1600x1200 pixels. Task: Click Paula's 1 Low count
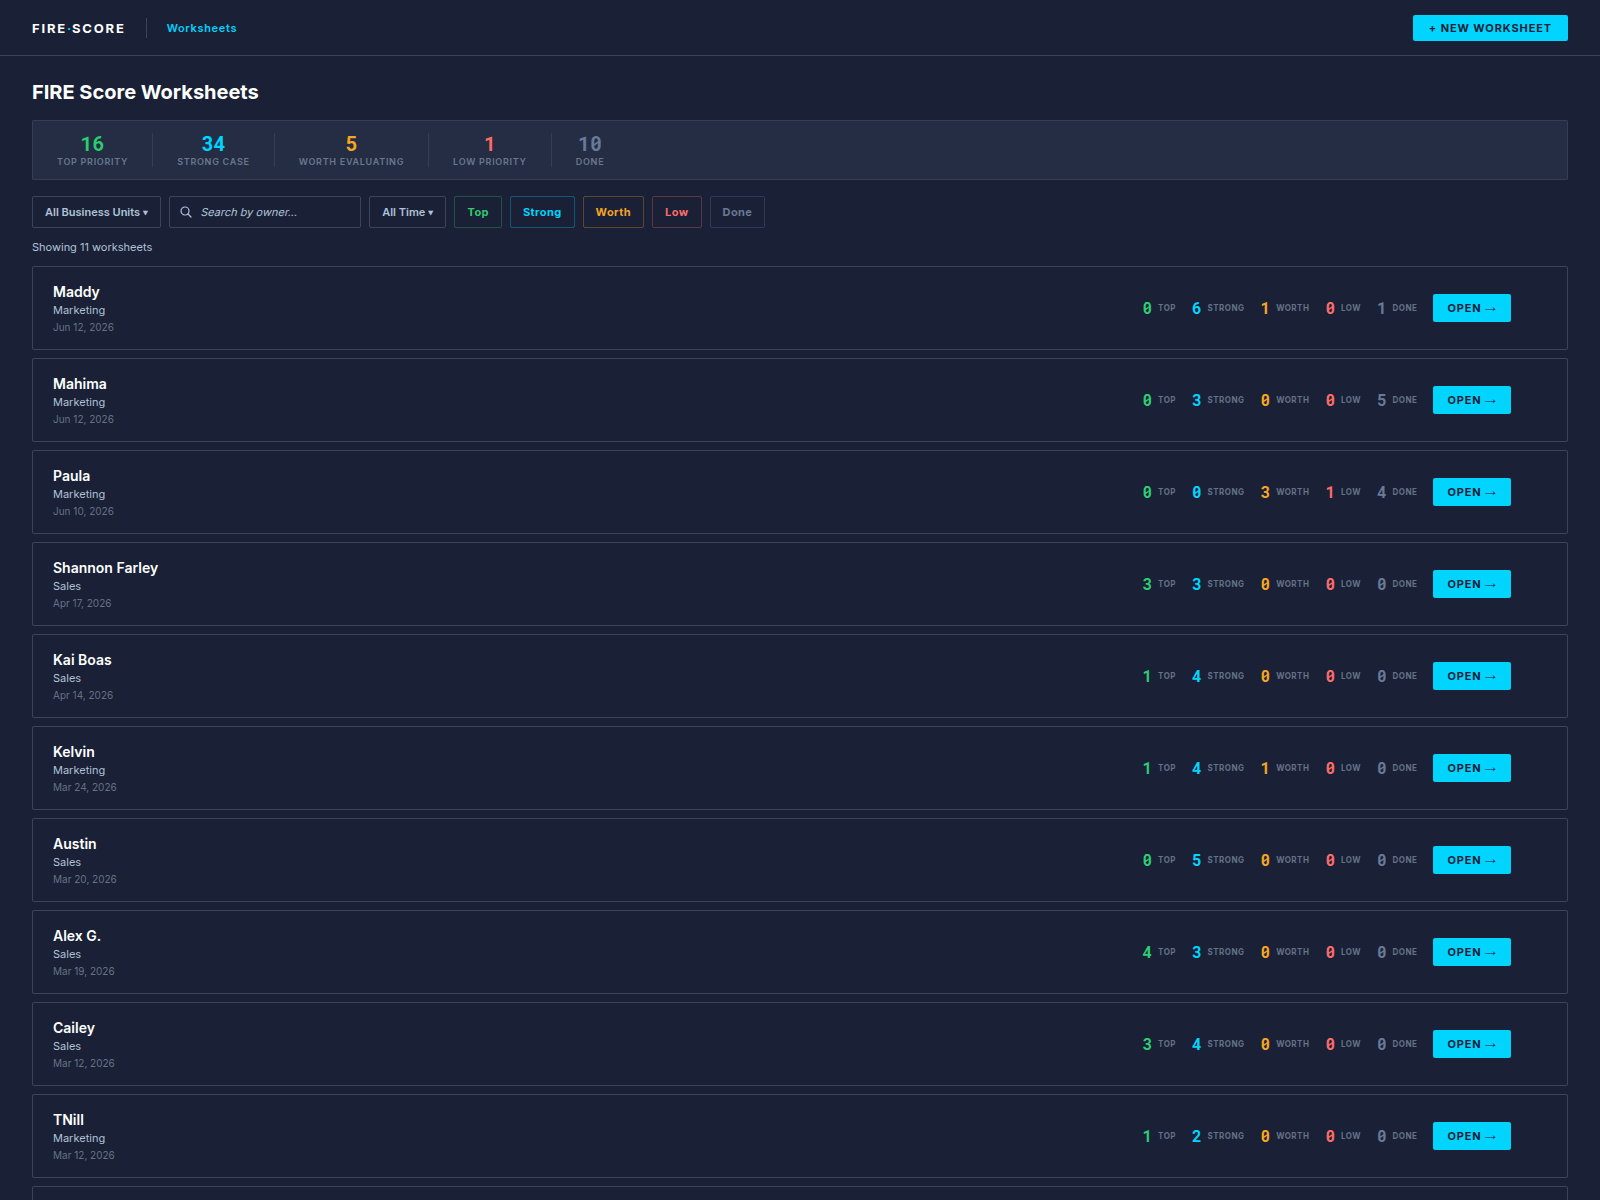(x=1342, y=492)
